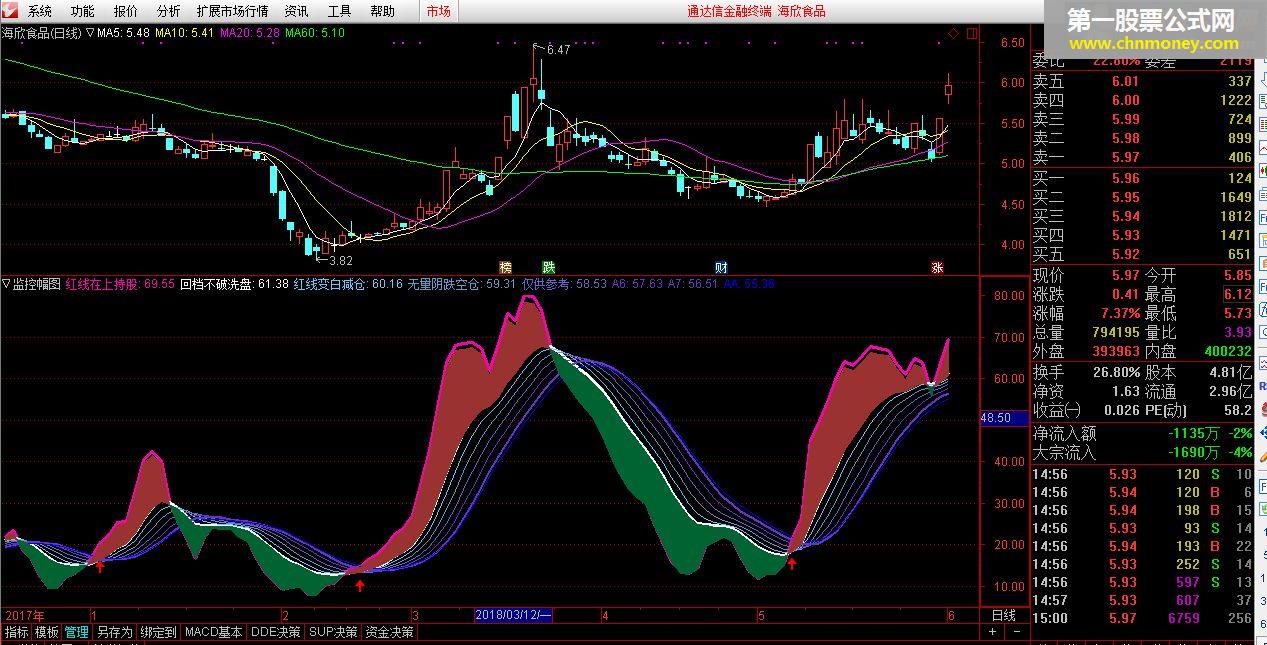The height and width of the screenshot is (645, 1267).
Task: Click the 日线 period selector
Action: click(1003, 615)
